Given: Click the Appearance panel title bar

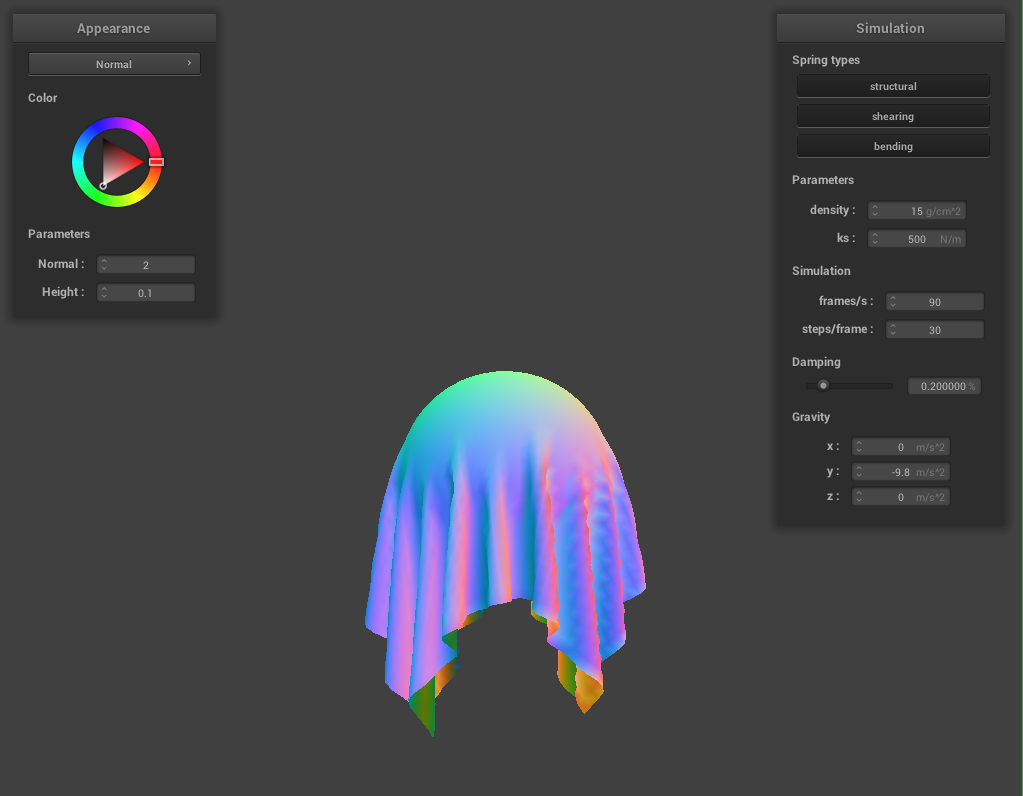Looking at the screenshot, I should coord(114,28).
